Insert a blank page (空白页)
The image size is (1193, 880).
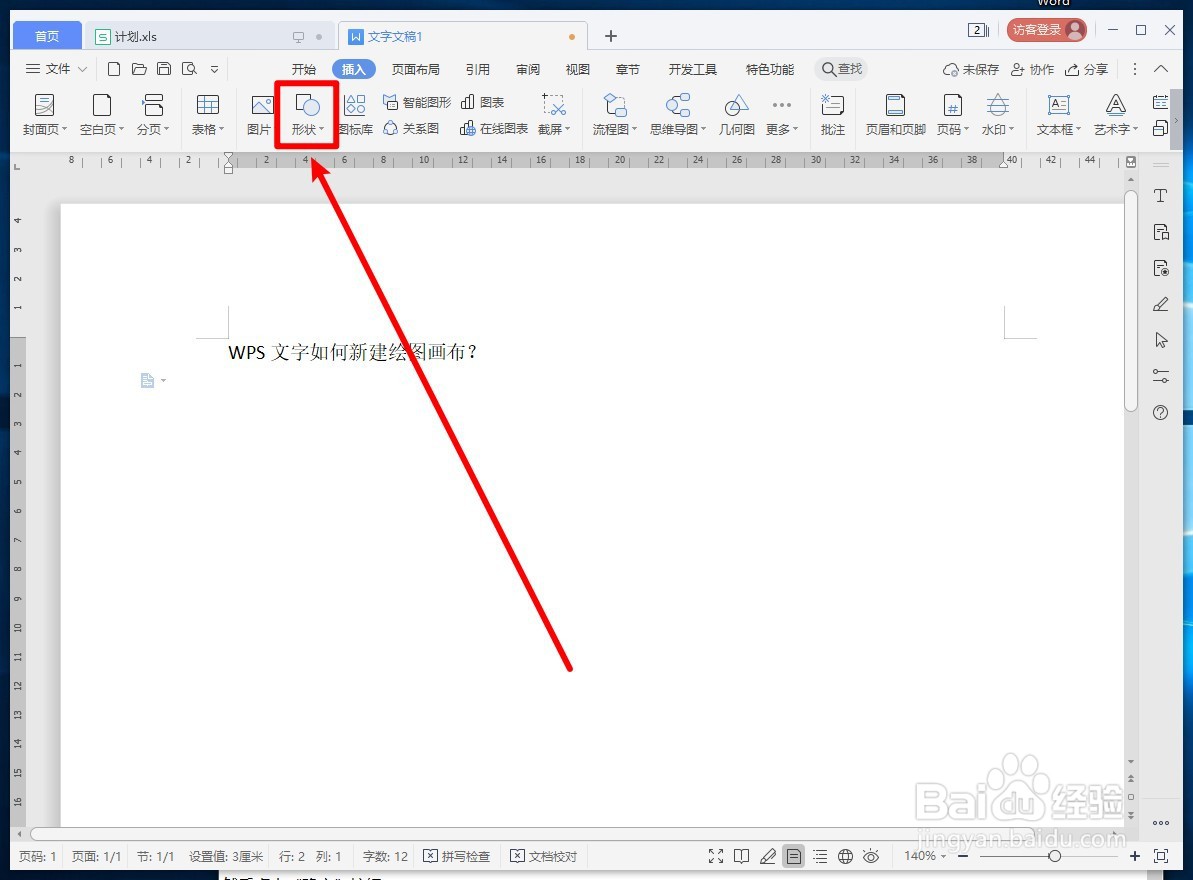tap(101, 115)
